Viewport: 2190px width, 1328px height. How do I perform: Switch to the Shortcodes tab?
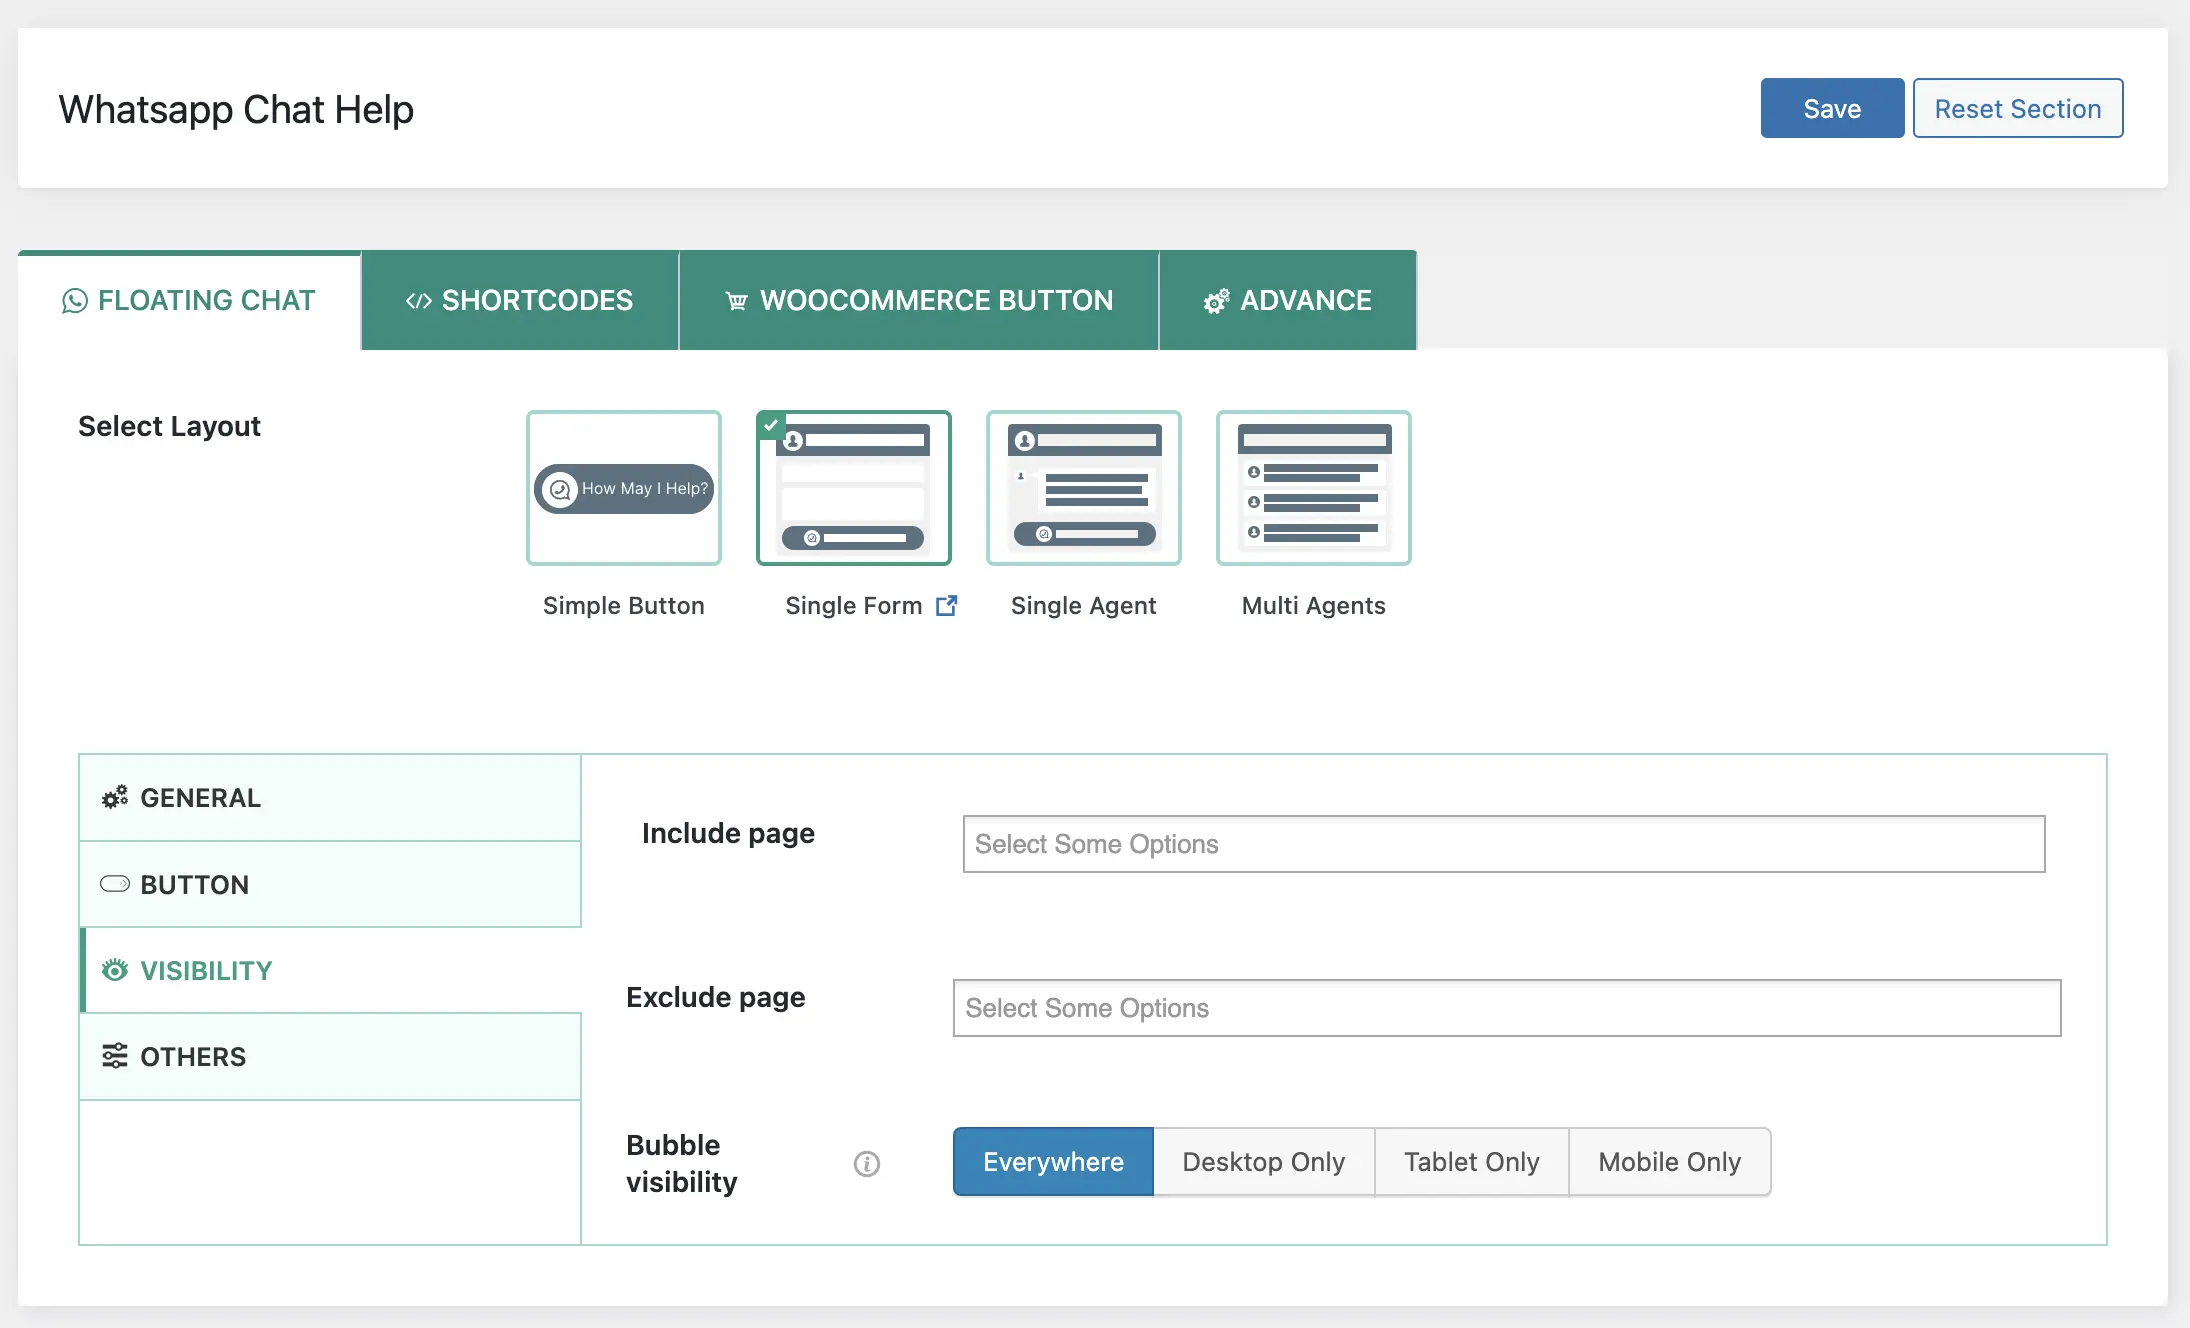tap(520, 301)
